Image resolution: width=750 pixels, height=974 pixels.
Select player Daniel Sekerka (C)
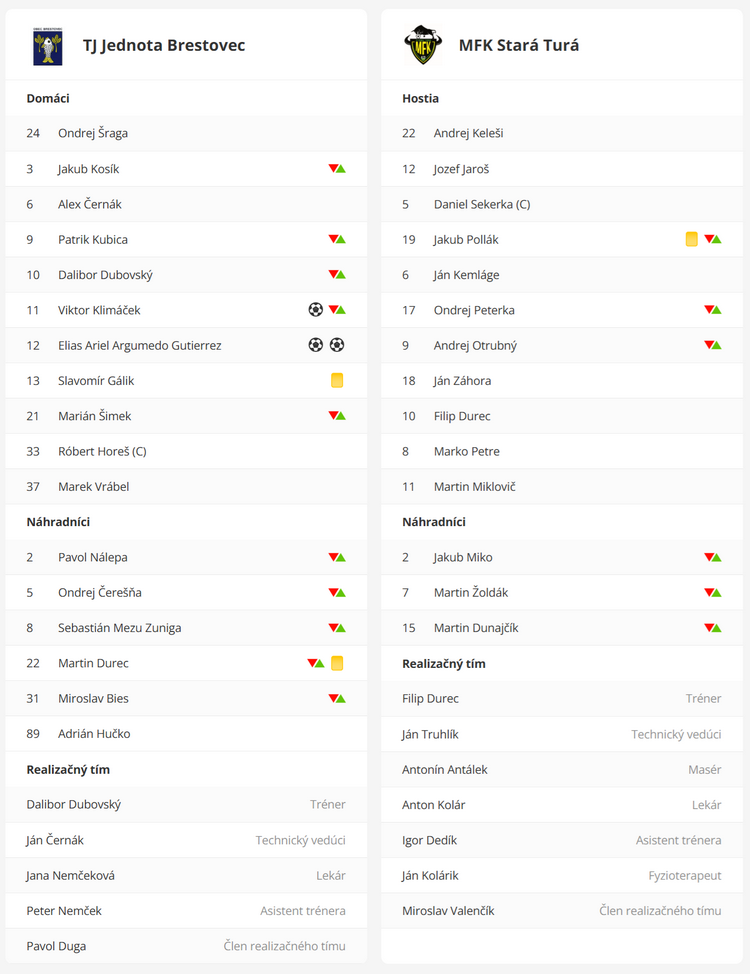[x=482, y=204]
